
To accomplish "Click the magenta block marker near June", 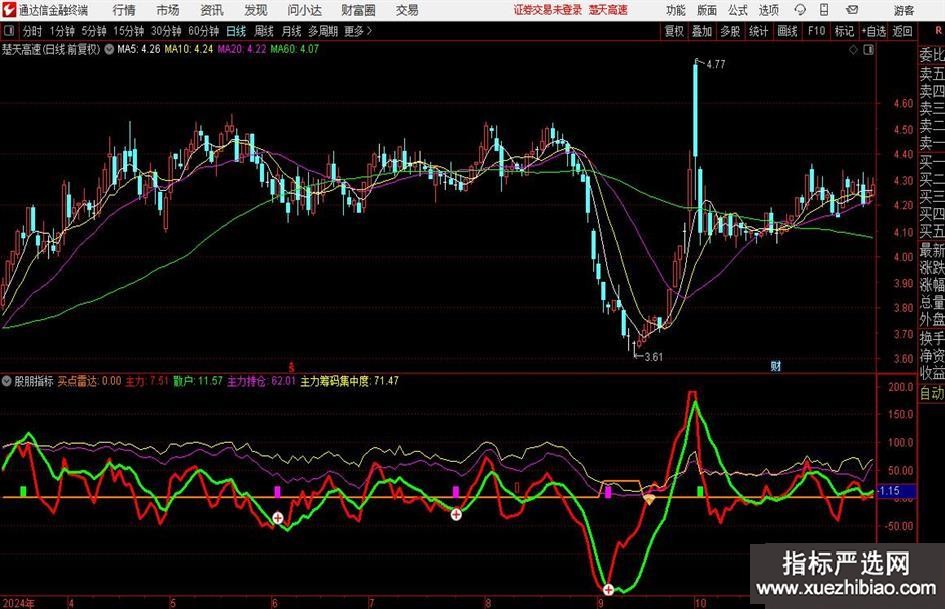I will click(277, 491).
